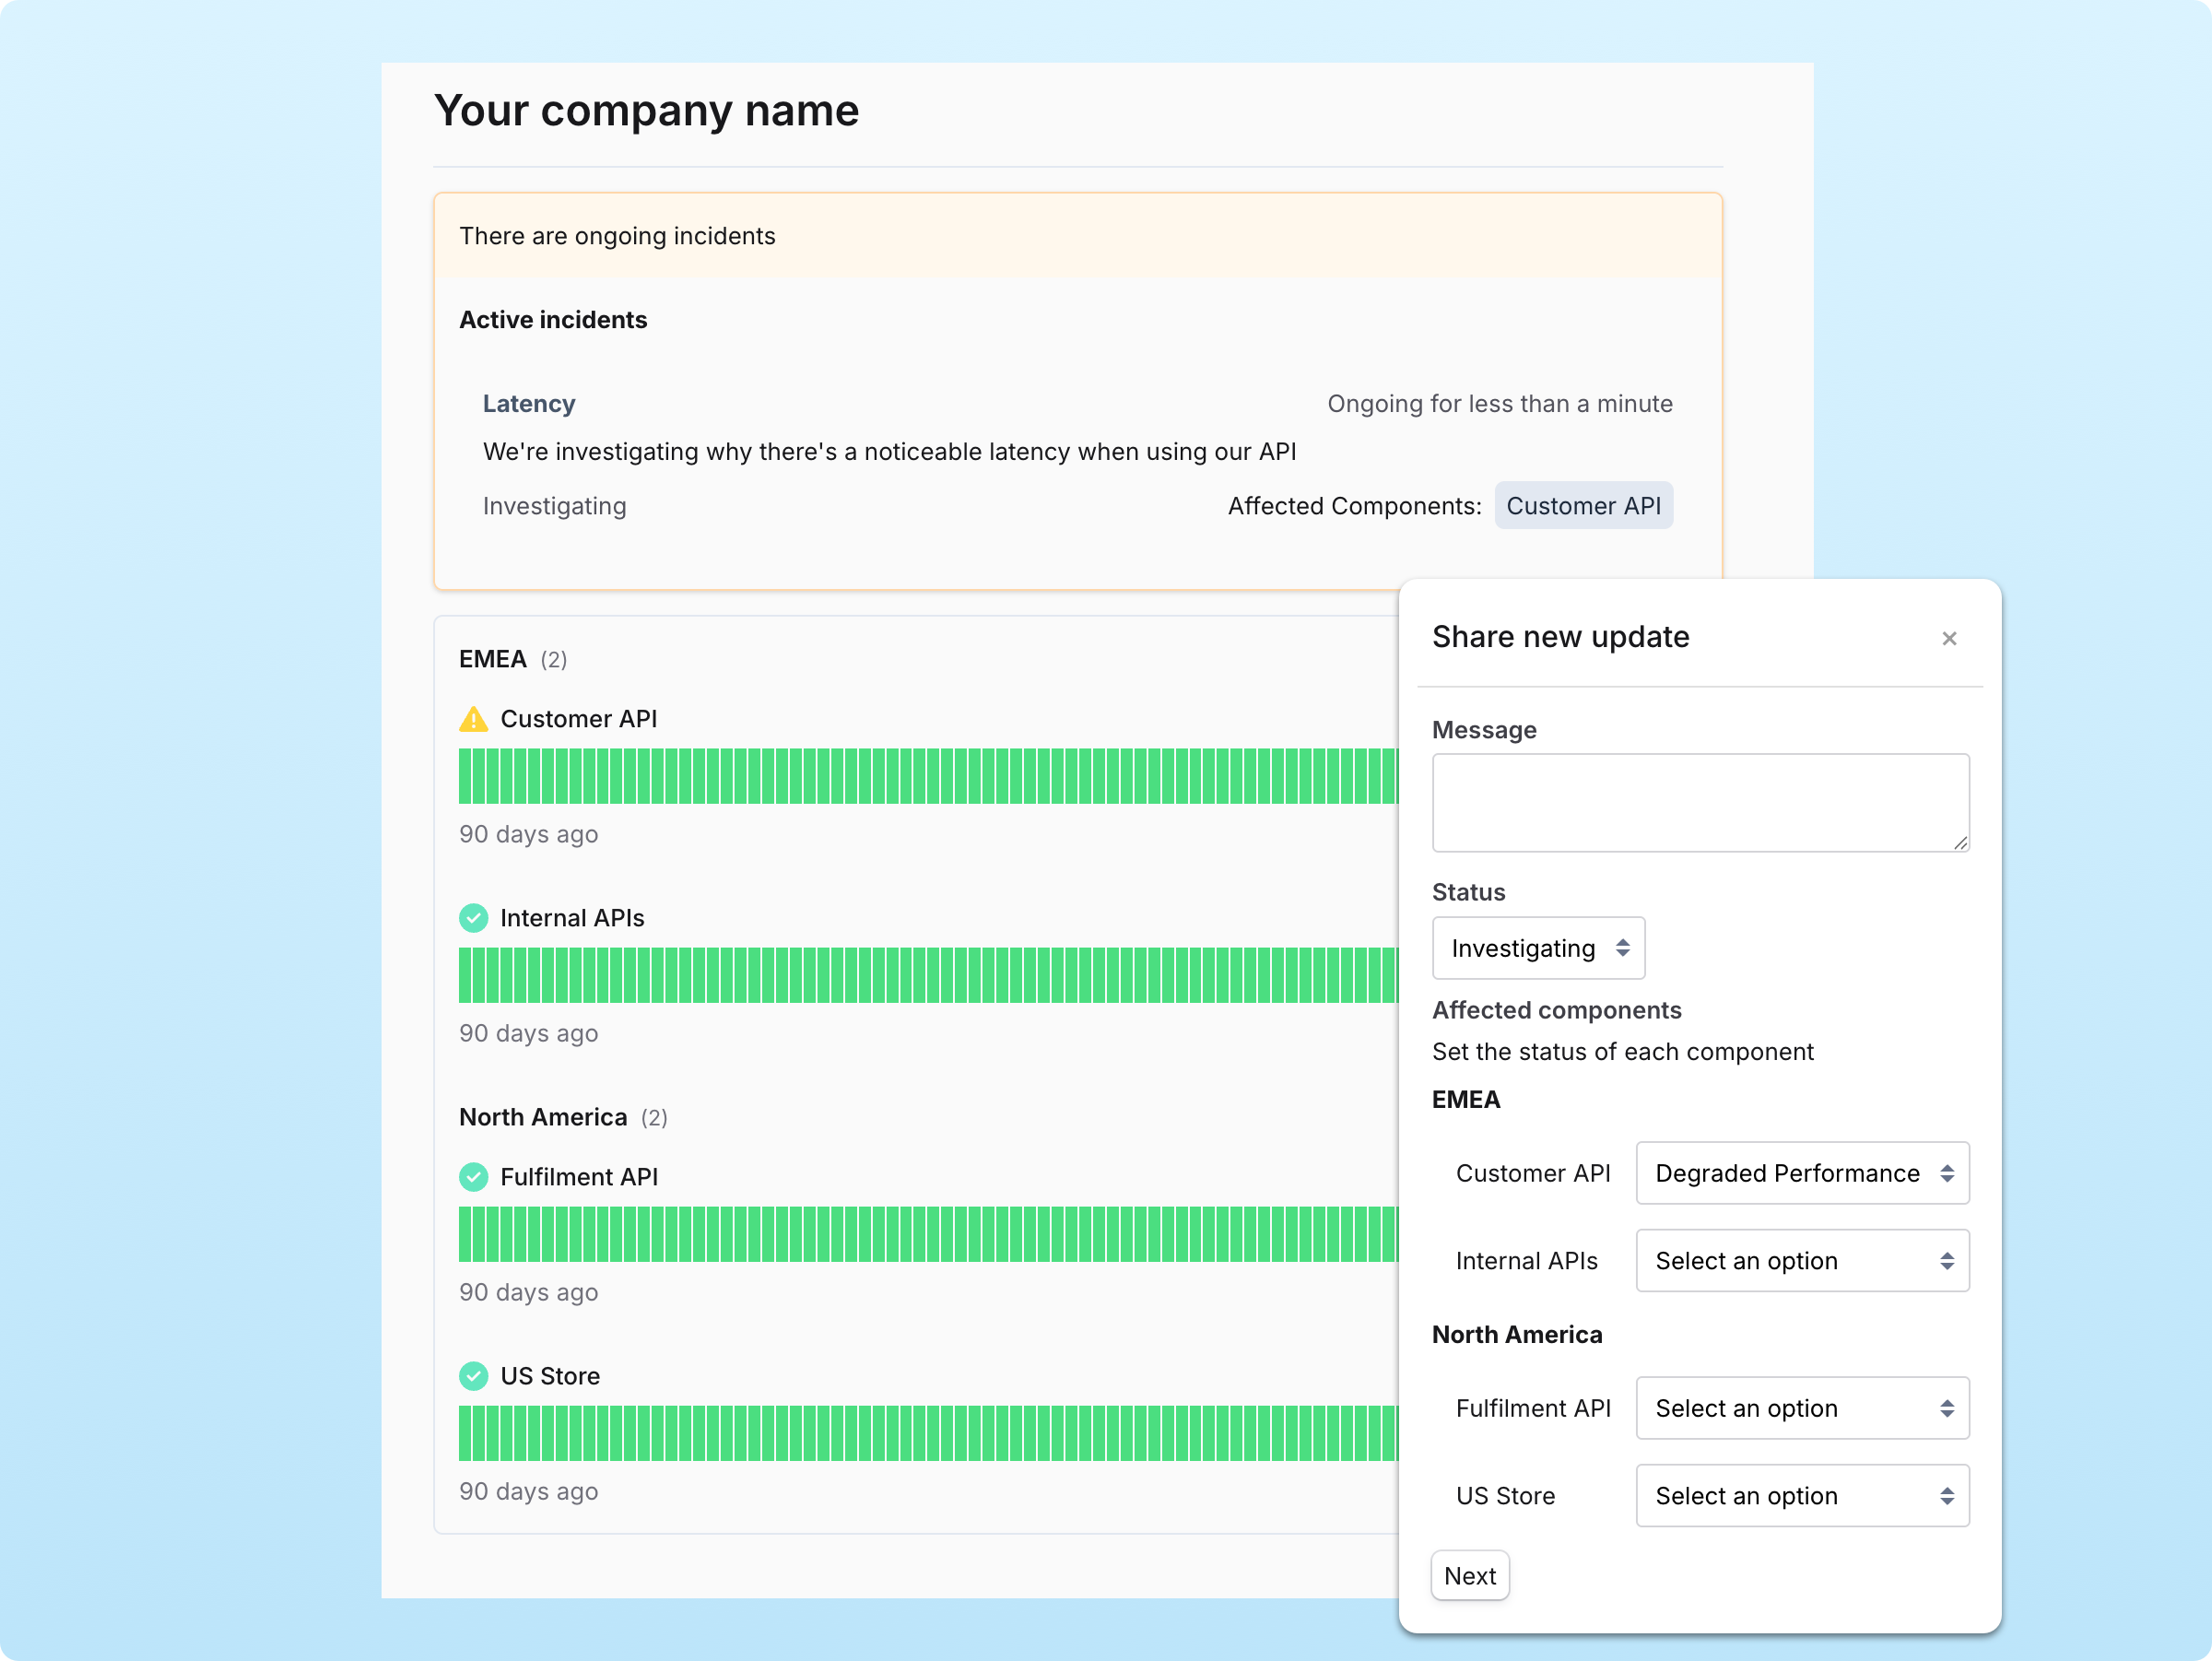Image resolution: width=2212 pixels, height=1661 pixels.
Task: Open the Latency incident link
Action: [x=529, y=404]
